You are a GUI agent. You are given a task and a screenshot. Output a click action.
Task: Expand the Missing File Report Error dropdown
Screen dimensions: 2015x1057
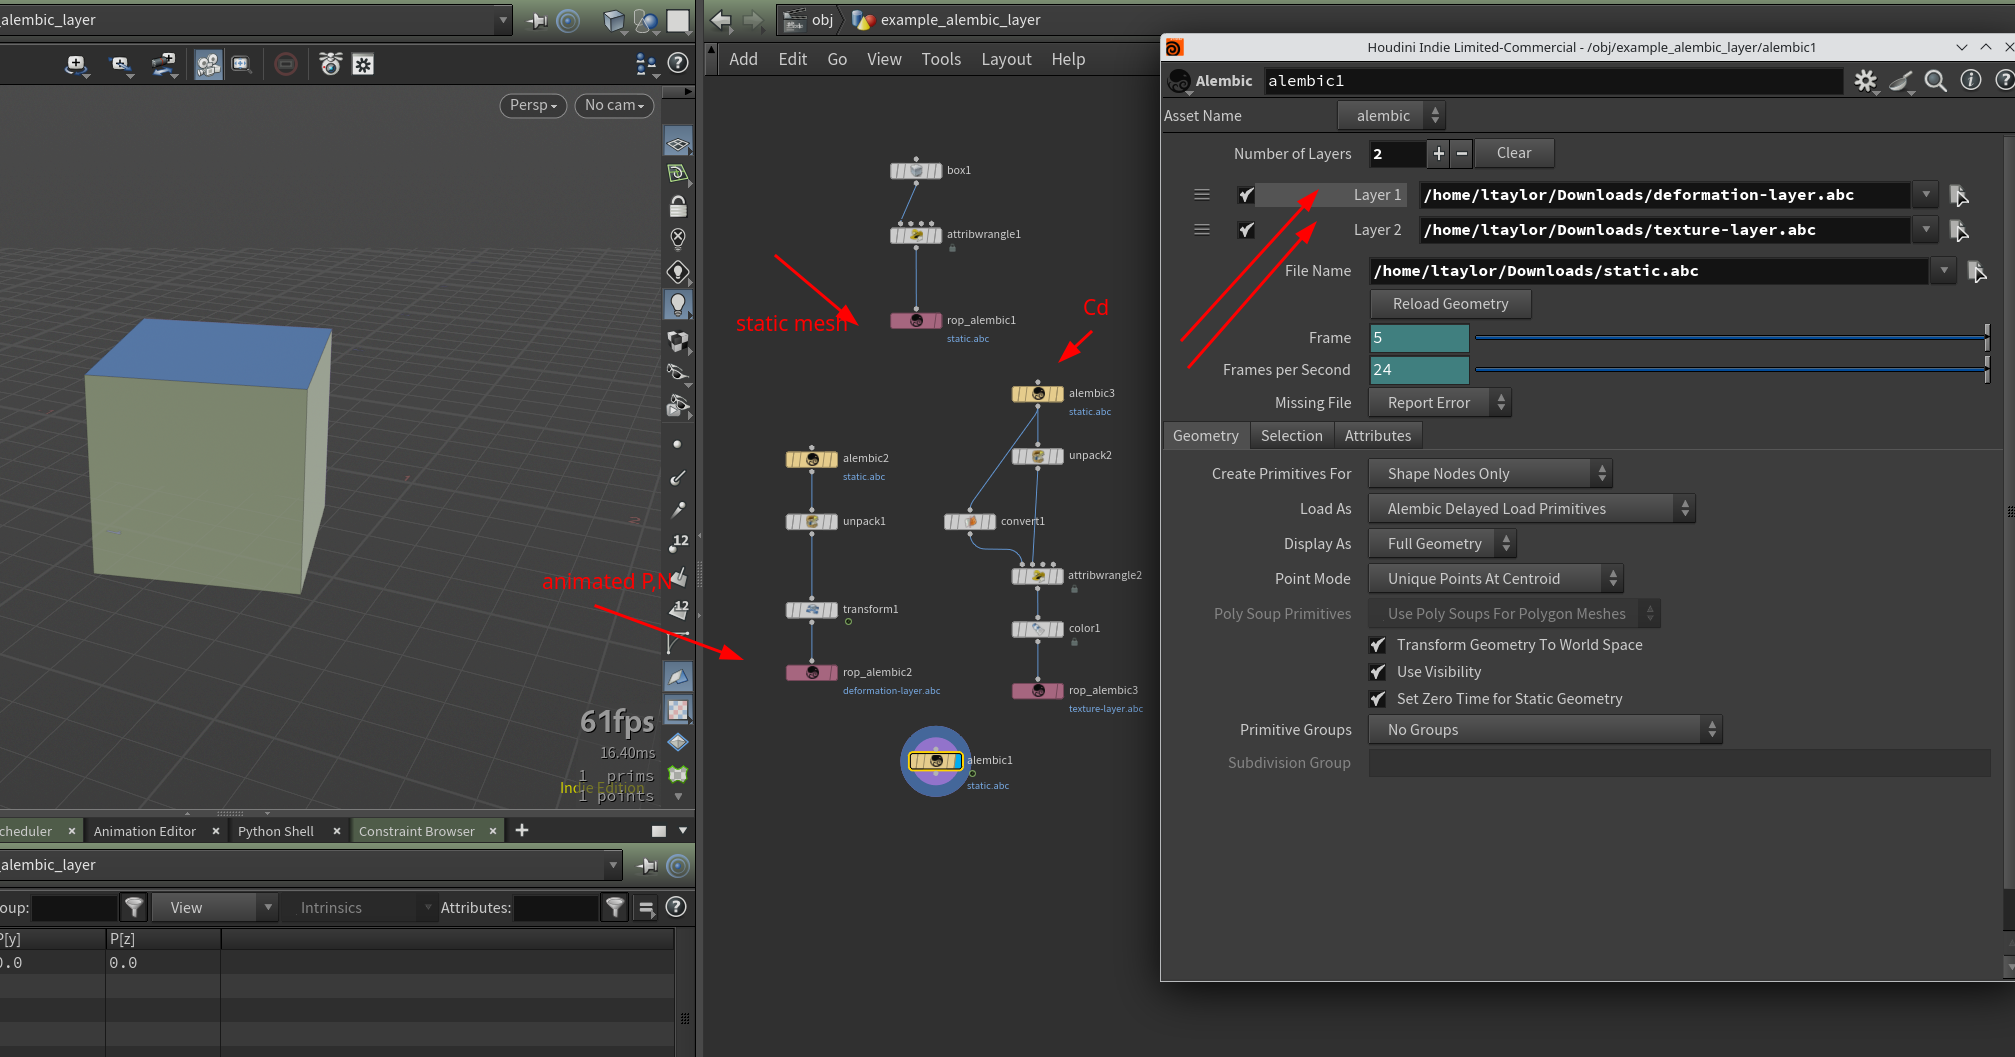1438,403
